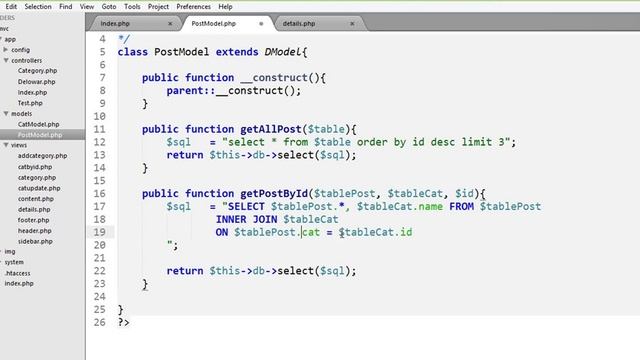
Task: Open addcategory.php file
Action: pyautogui.click(x=42, y=156)
